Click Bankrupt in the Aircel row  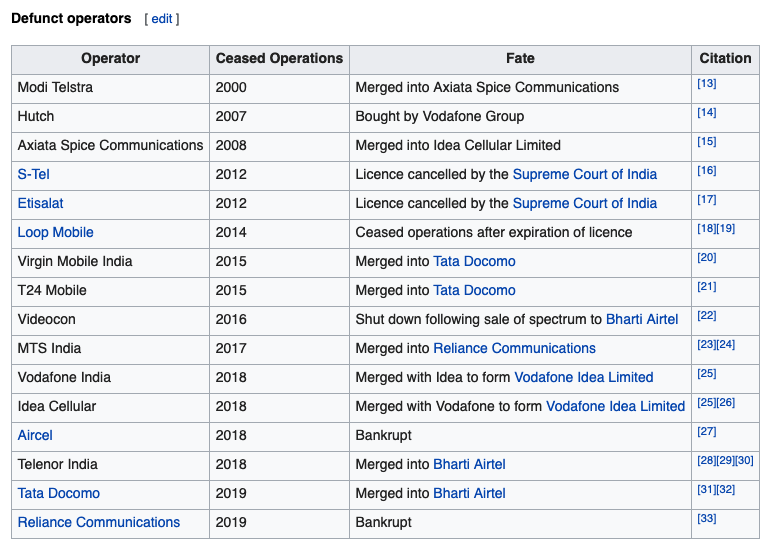click(x=384, y=435)
